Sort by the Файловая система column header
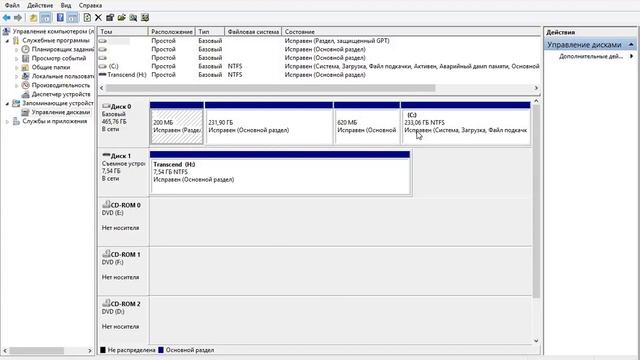640x360 pixels. tap(253, 31)
